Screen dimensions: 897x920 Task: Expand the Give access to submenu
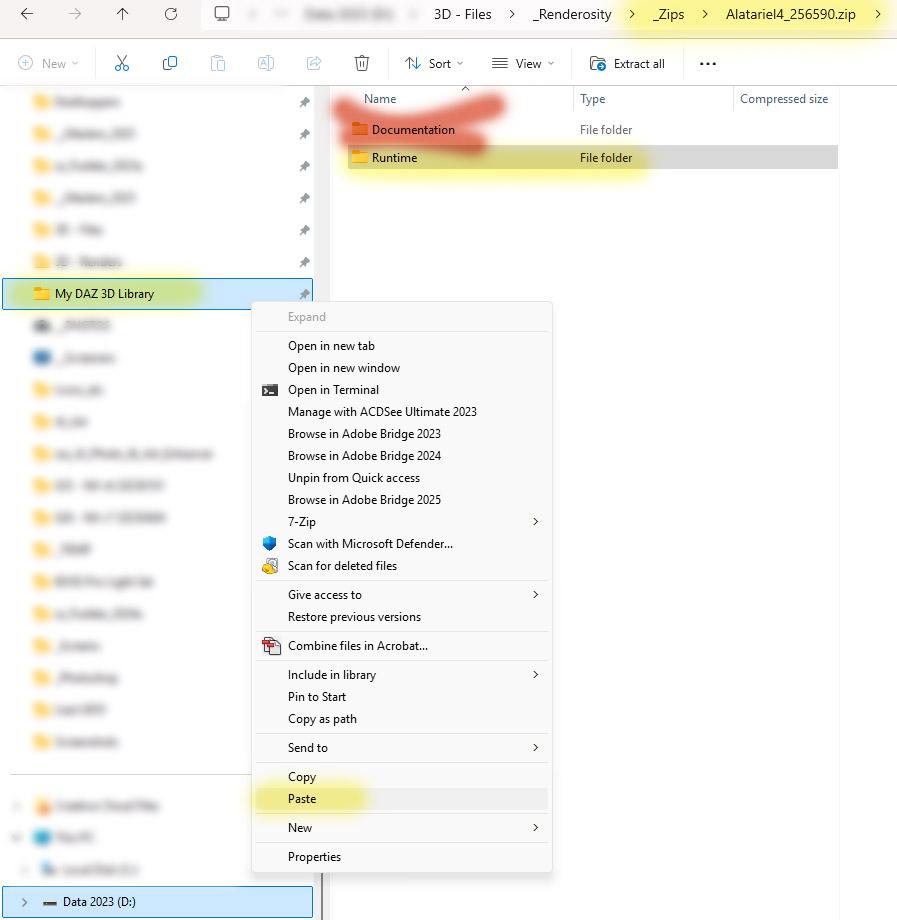pos(535,595)
